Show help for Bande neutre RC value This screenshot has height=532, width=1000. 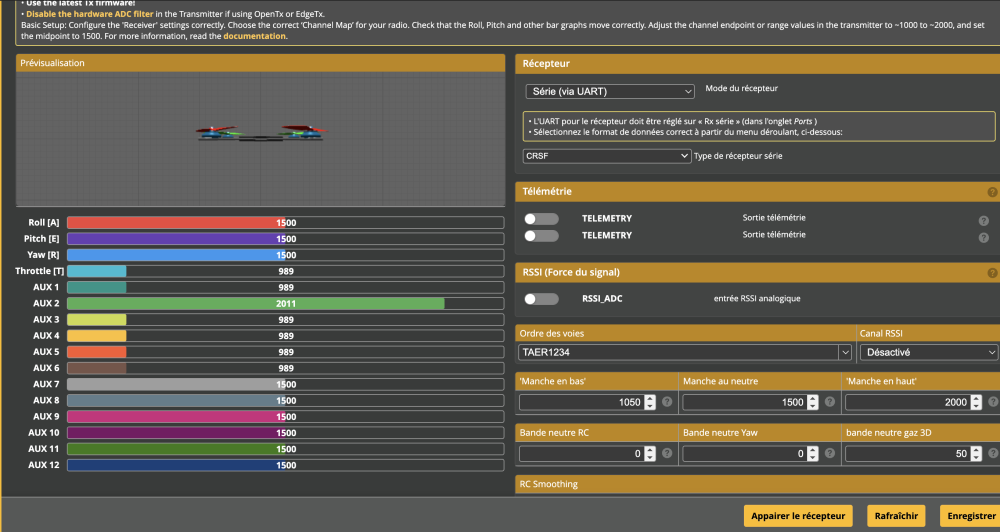coord(667,454)
